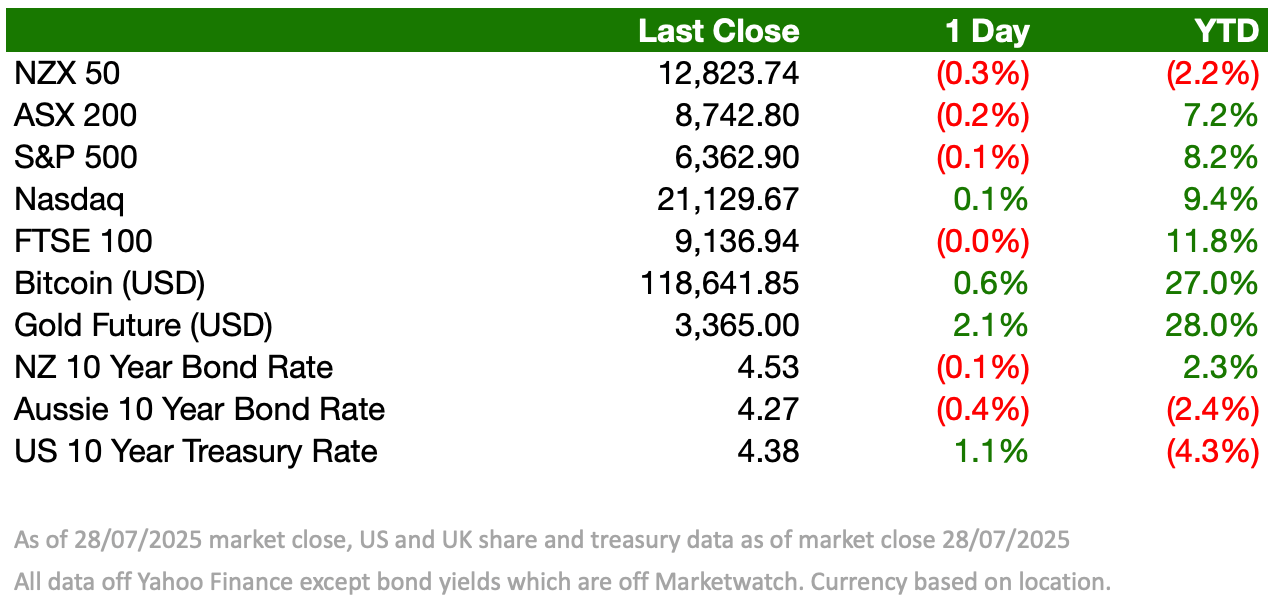Select the ASX 200 row label
Viewport: 1276px width, 608px height.
click(x=76, y=115)
